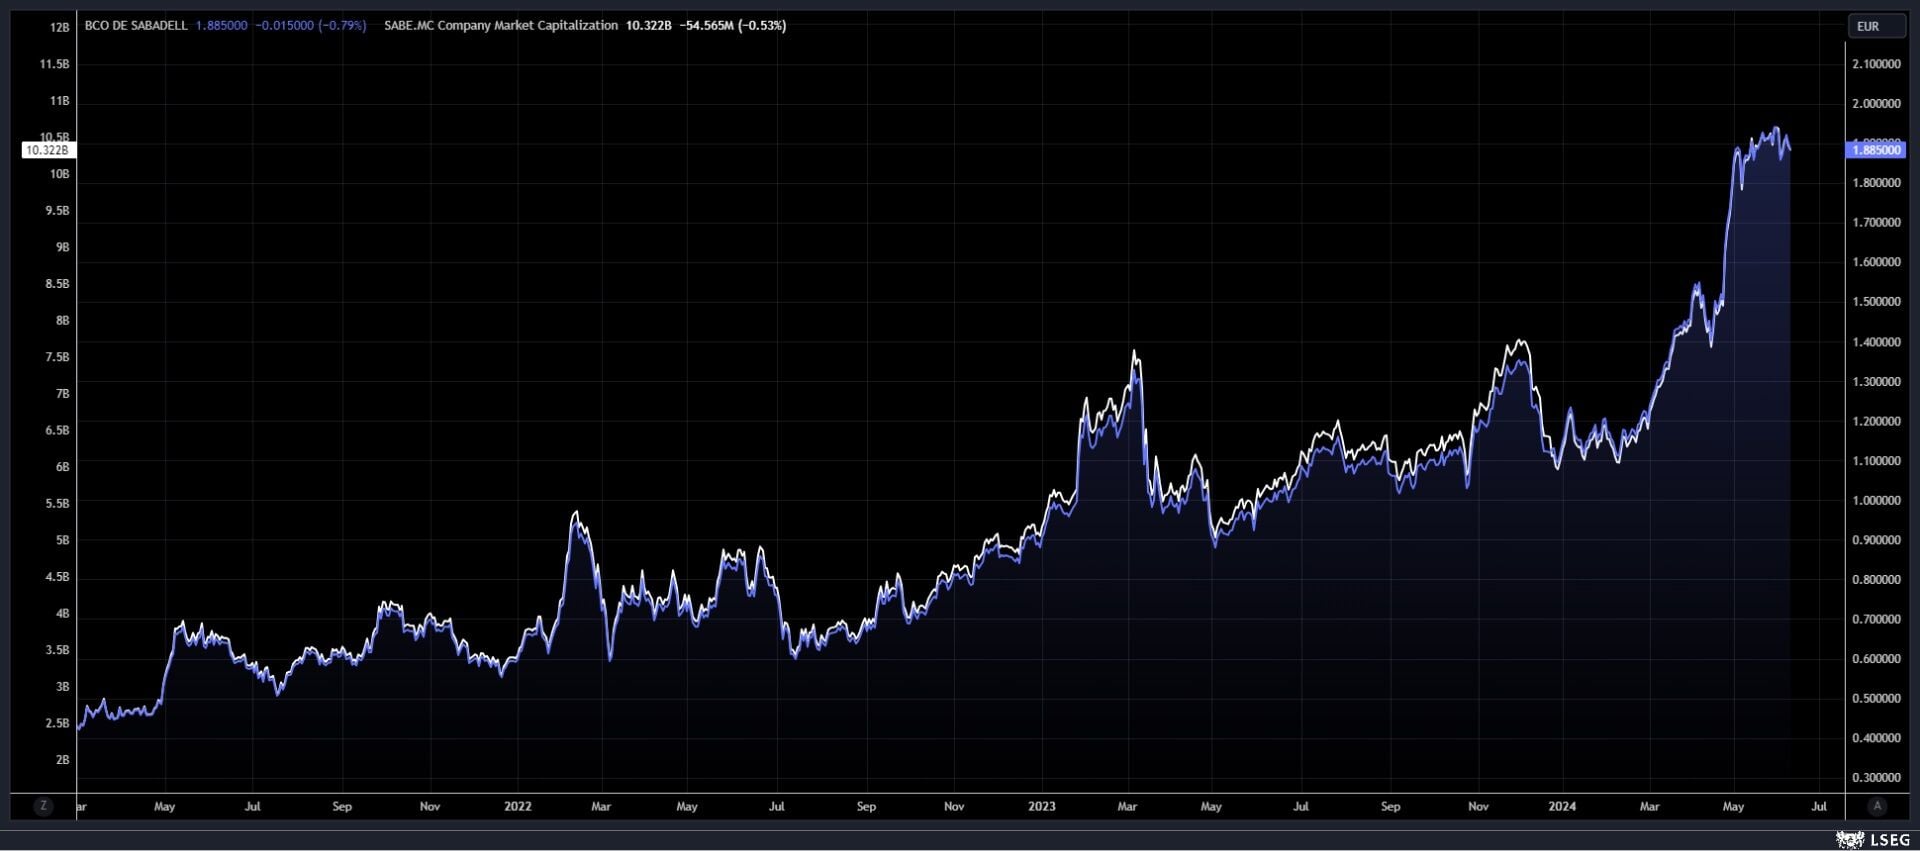Click the 3.5B label on market cap axis
The image size is (1920, 851).
(58, 650)
